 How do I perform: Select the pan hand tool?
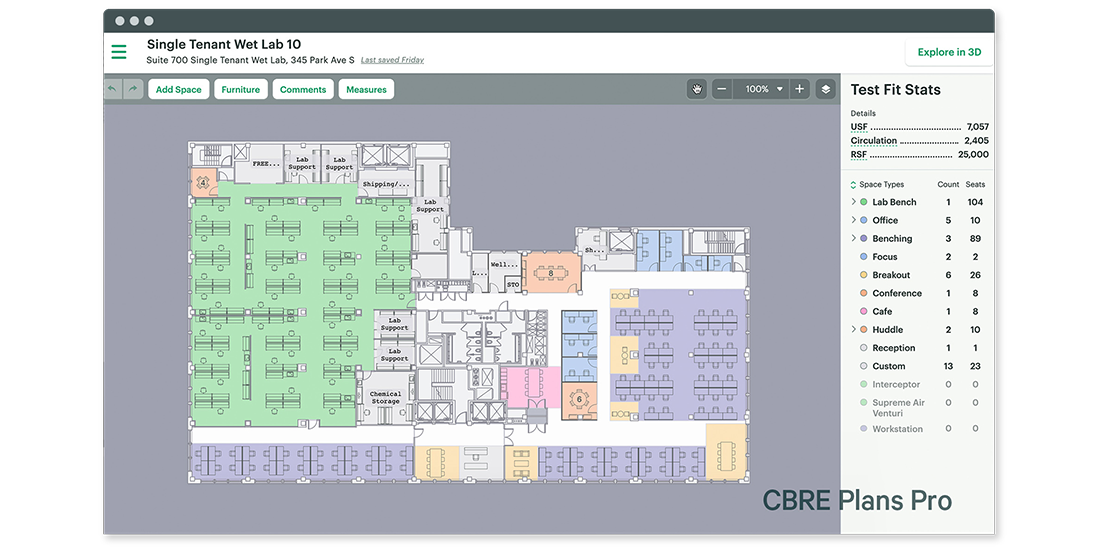[x=697, y=89]
